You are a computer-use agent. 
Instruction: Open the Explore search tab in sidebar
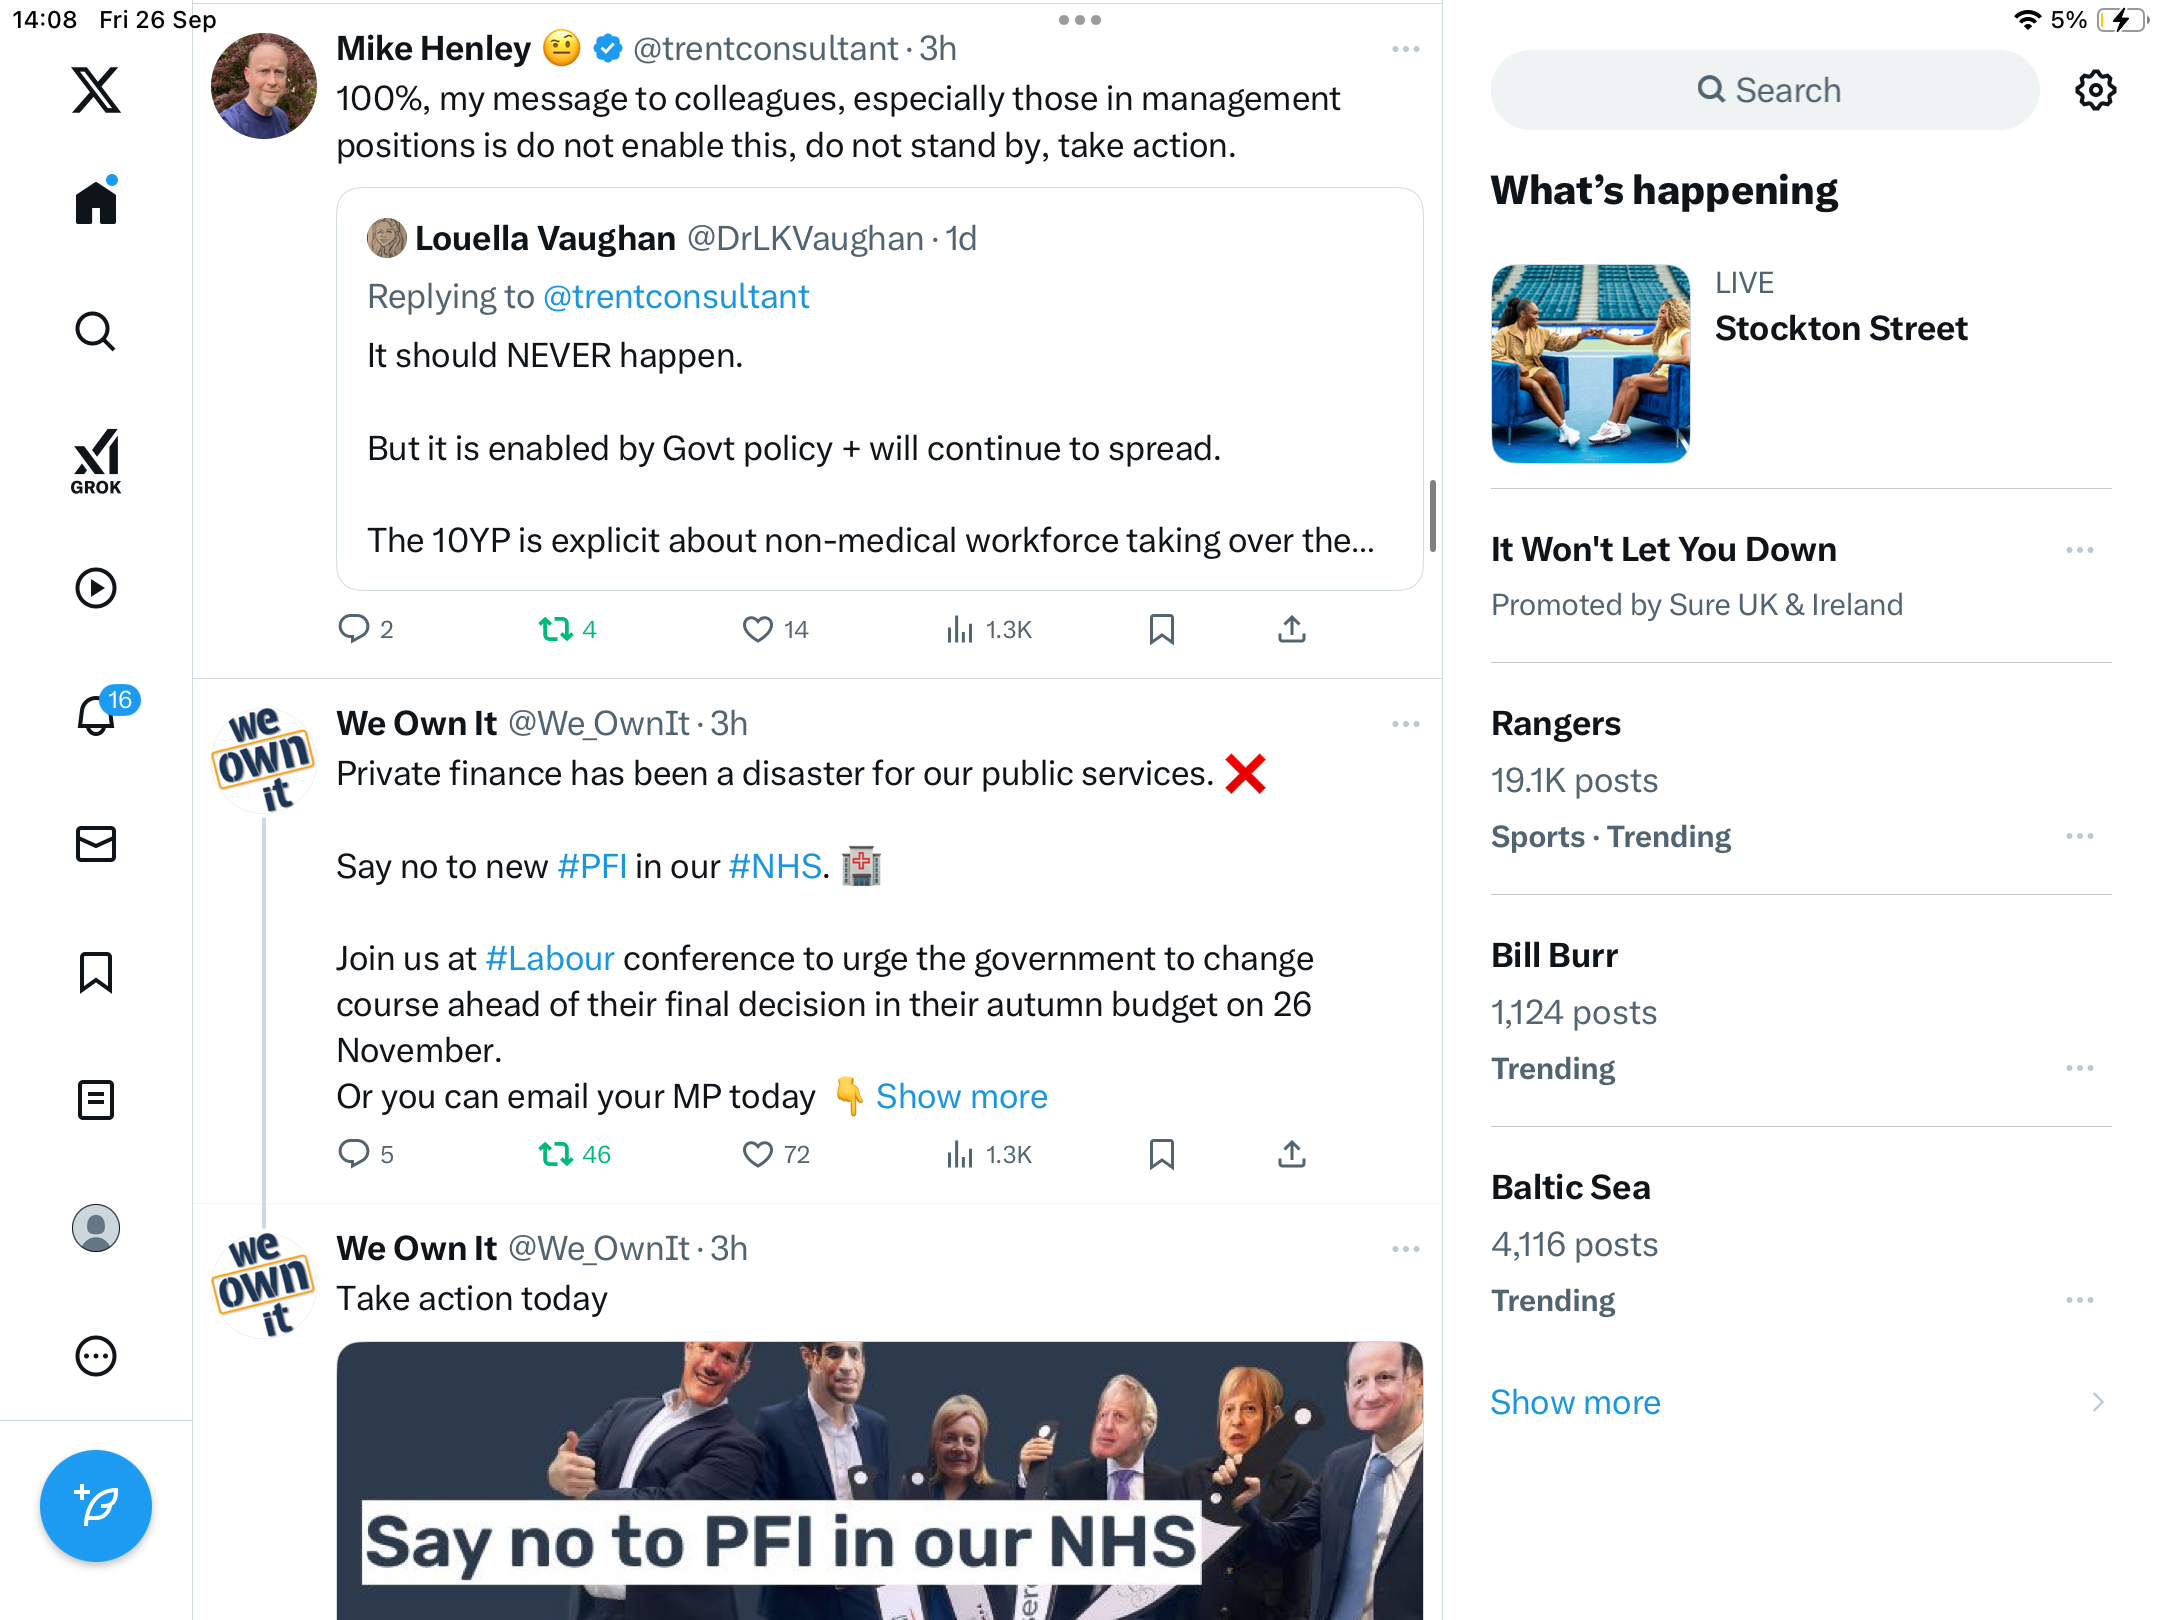click(96, 331)
